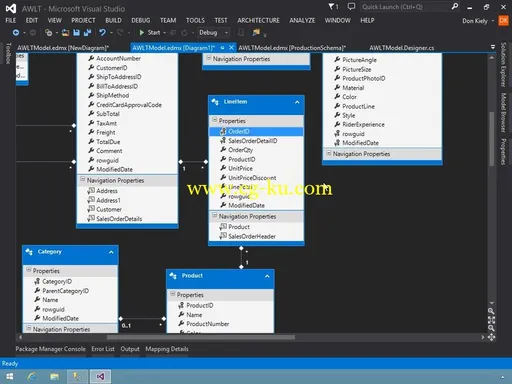The image size is (512, 384).
Task: Collapse LineItem Navigation Properties section
Action: (x=215, y=215)
